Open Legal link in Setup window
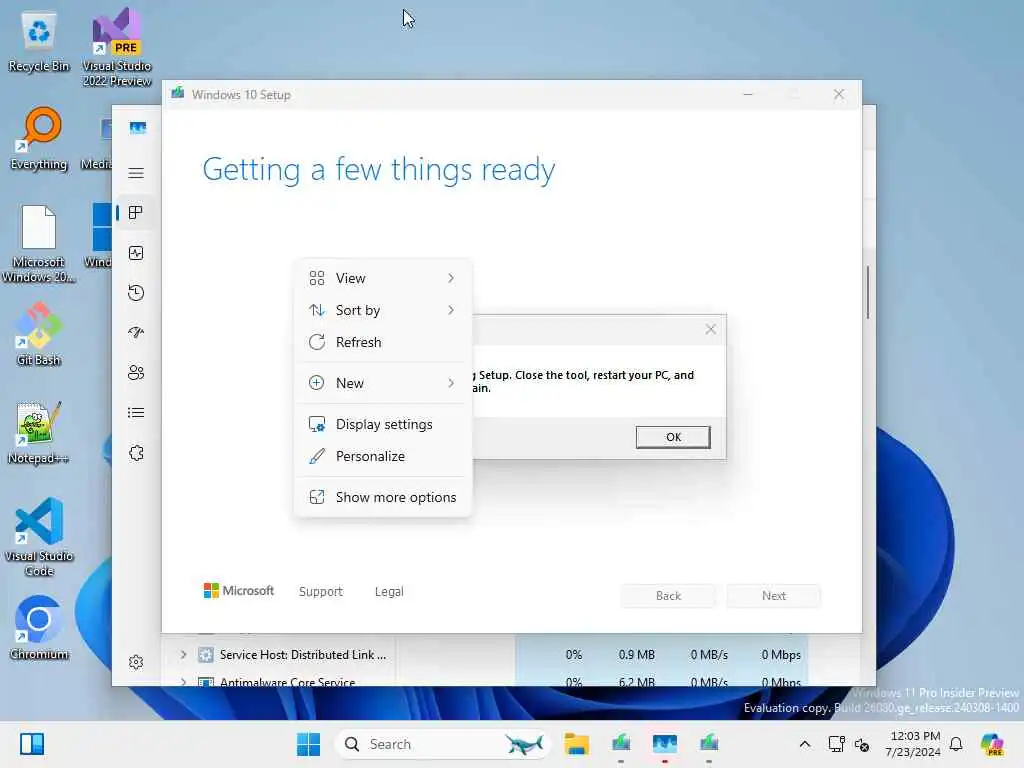1024x768 pixels. 389,592
